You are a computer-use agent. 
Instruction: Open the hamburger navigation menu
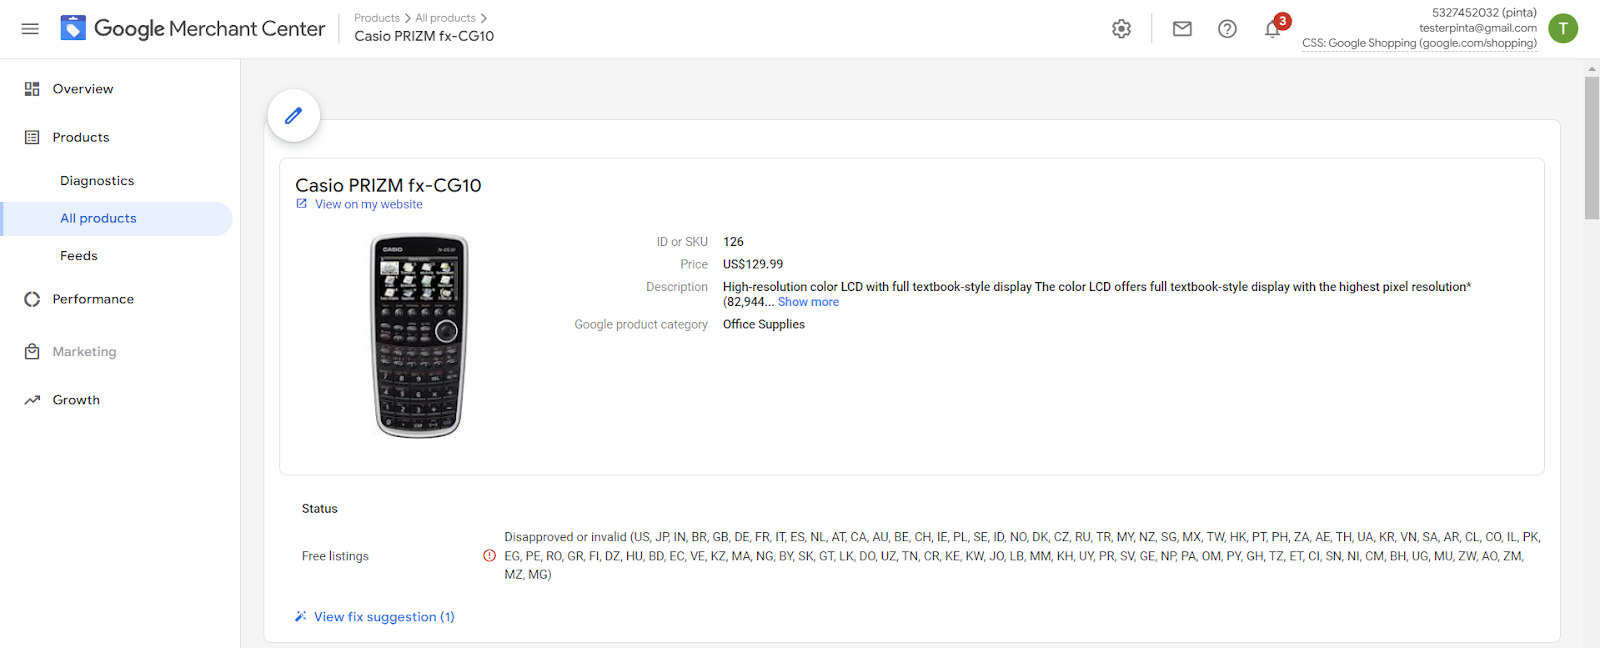point(30,29)
